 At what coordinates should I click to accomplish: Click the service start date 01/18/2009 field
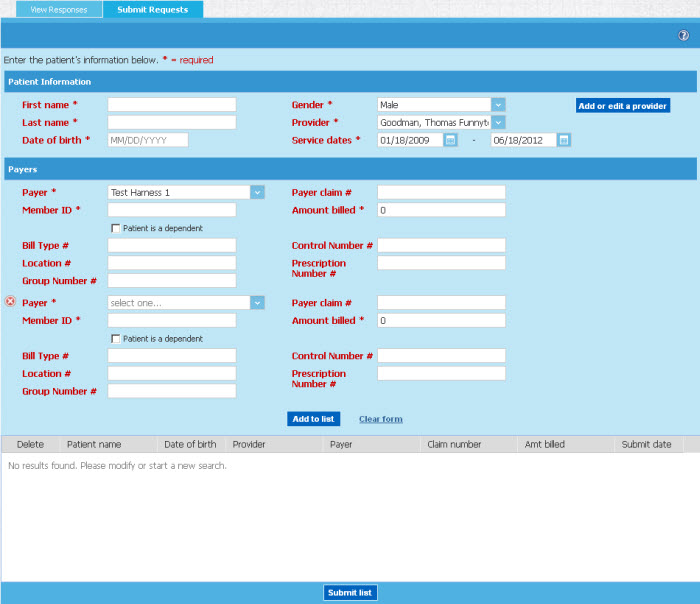411,140
